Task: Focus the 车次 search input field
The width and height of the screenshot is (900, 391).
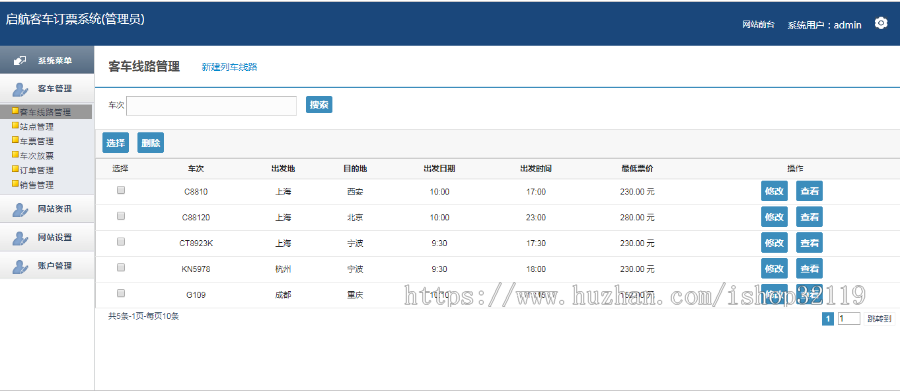Action: pos(211,106)
